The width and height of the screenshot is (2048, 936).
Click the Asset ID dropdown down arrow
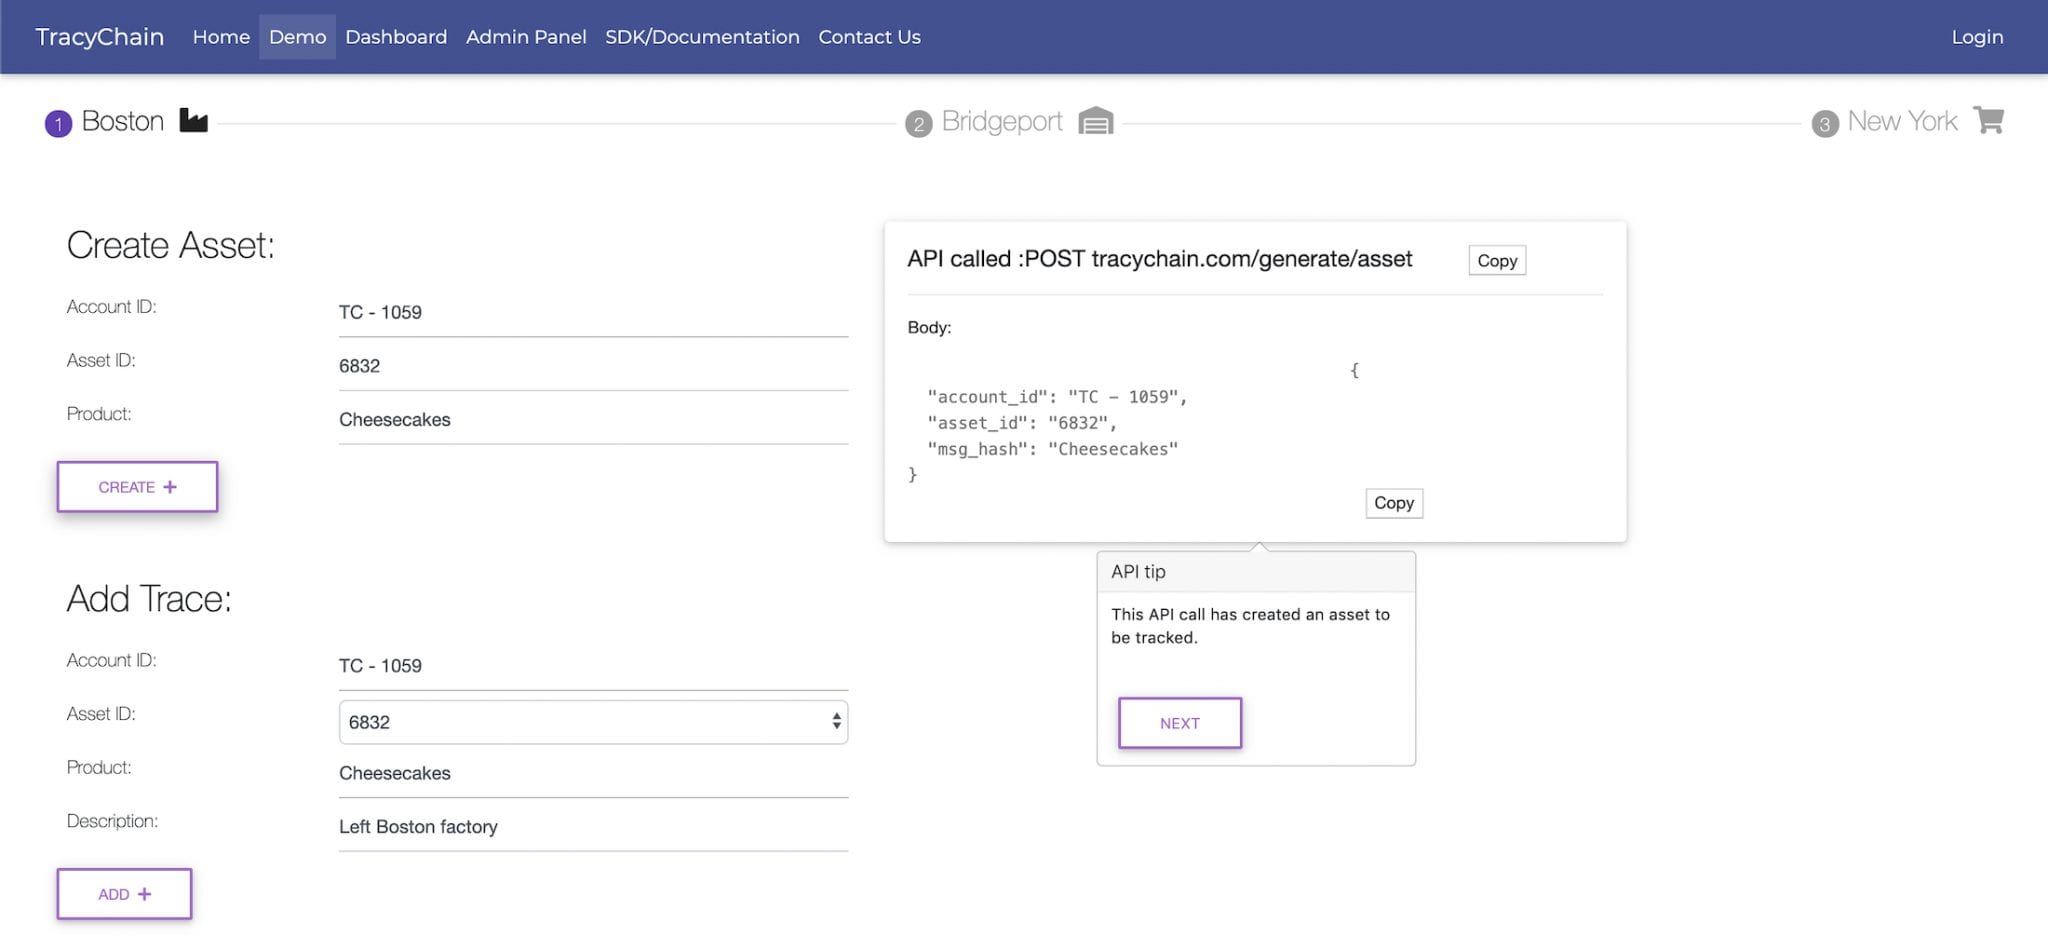(836, 727)
